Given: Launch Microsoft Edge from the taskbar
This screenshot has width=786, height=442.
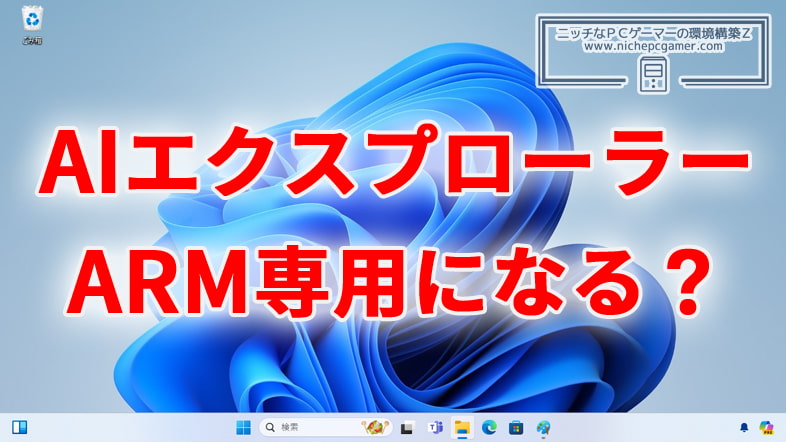Looking at the screenshot, I should 489,427.
